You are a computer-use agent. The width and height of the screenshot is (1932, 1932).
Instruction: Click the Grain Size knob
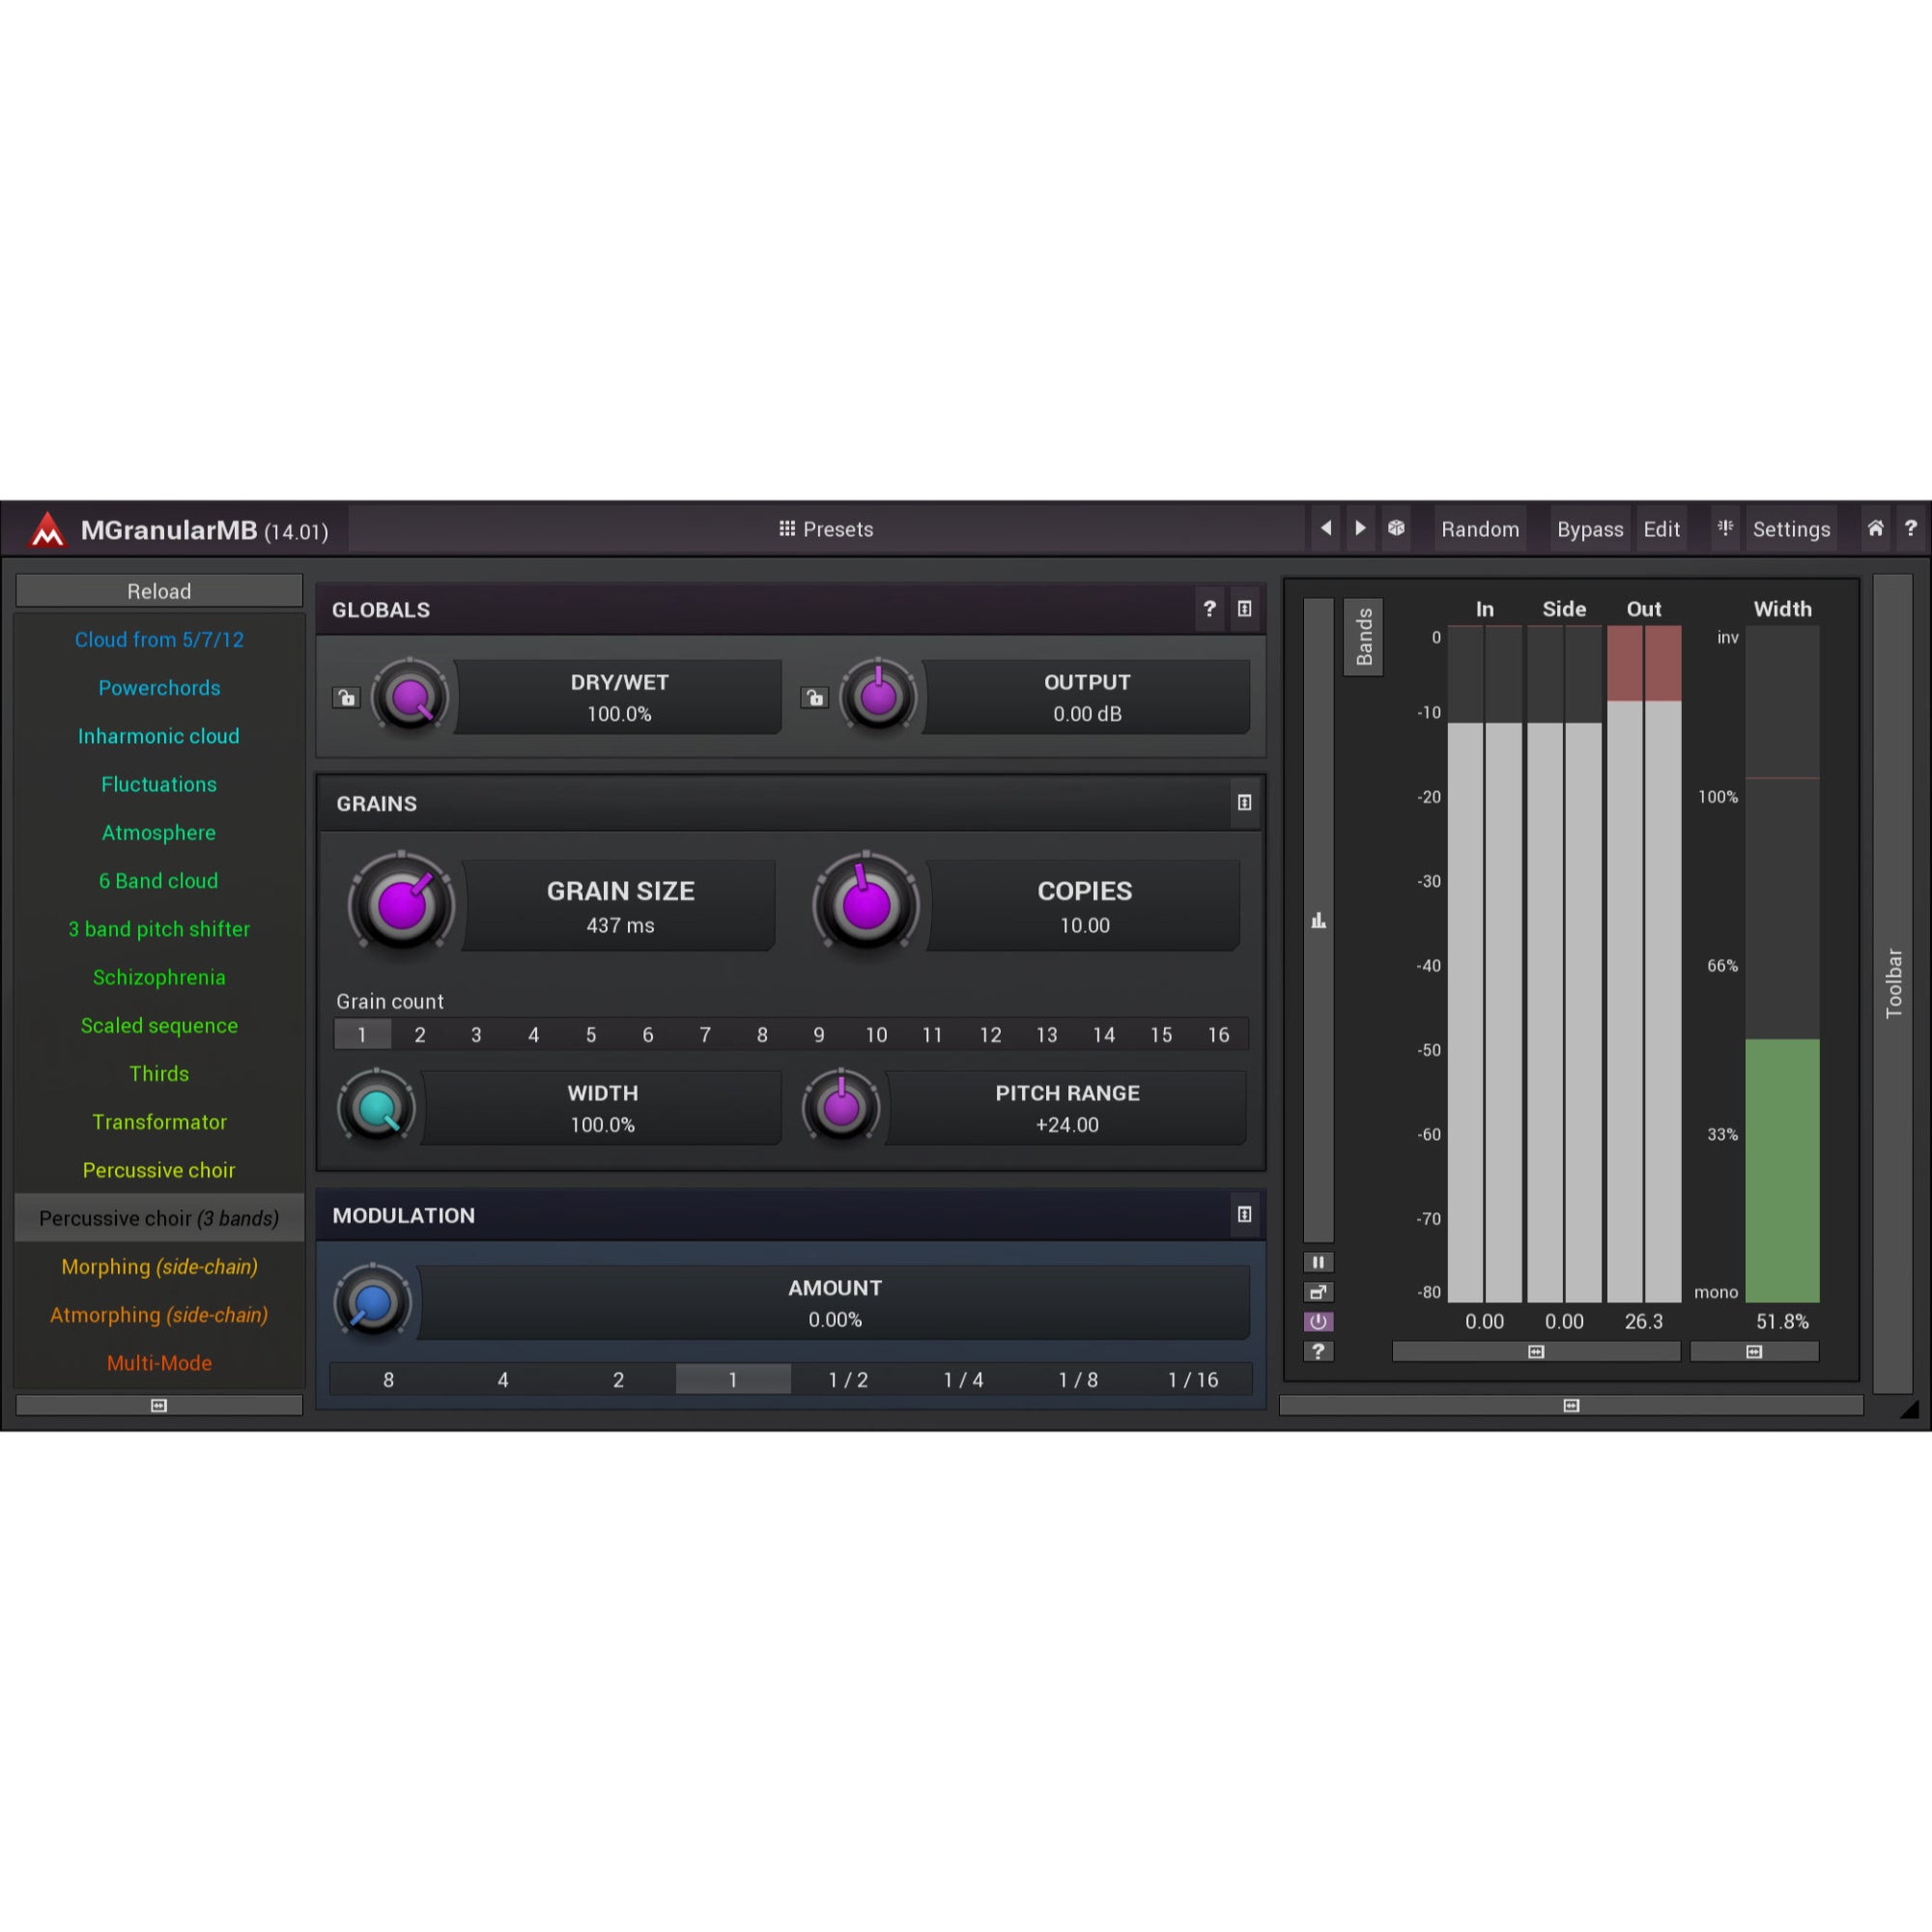pyautogui.click(x=402, y=905)
